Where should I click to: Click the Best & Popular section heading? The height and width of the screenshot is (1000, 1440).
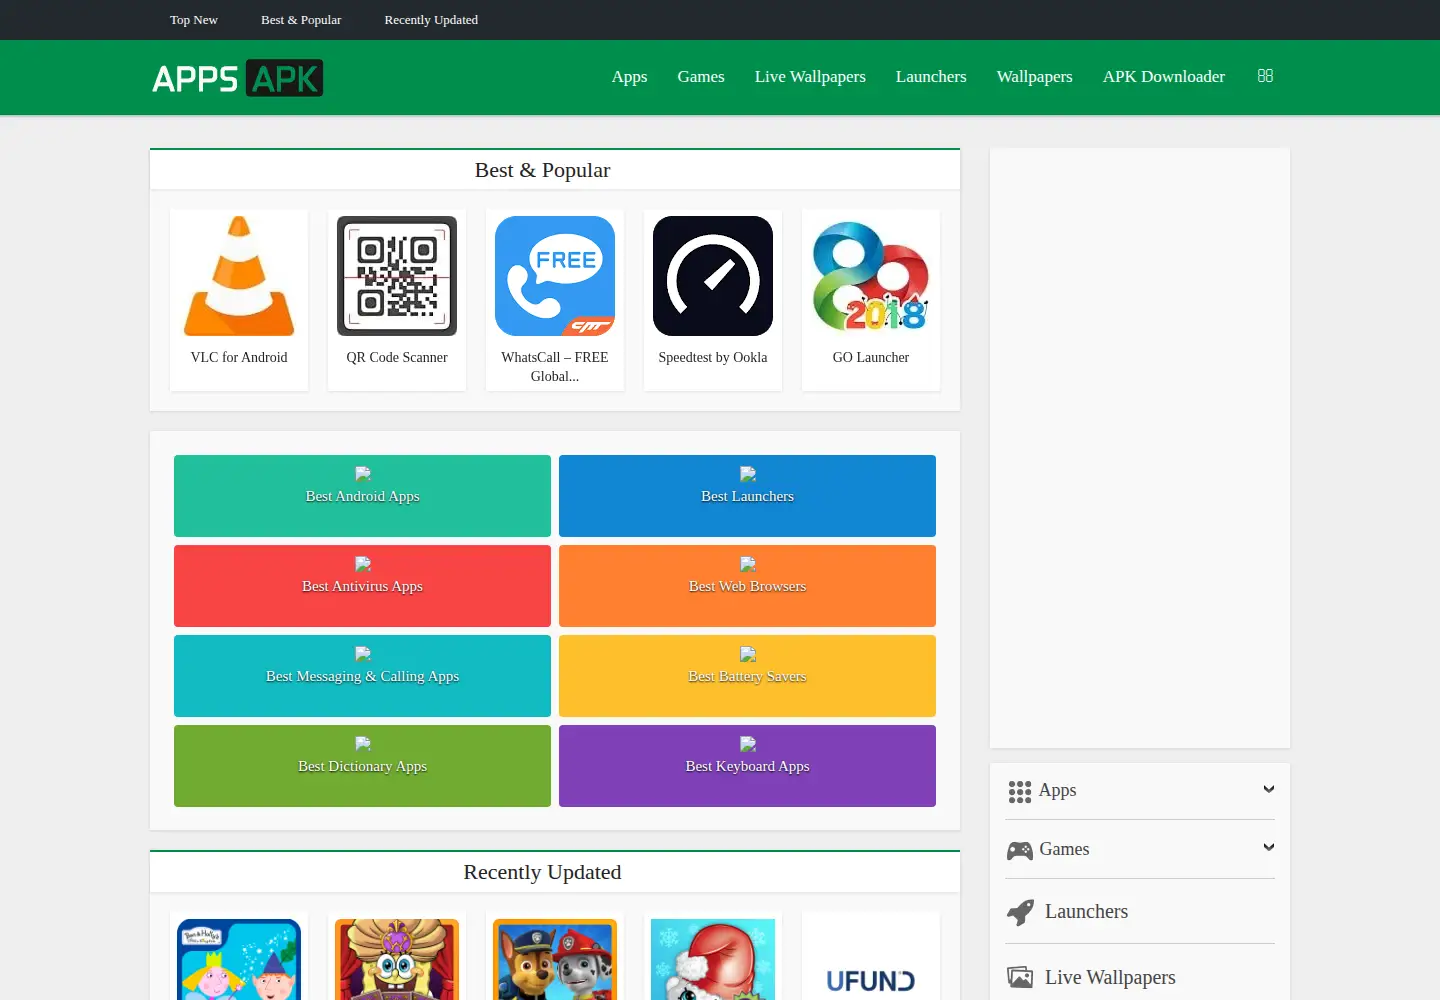[x=542, y=170]
